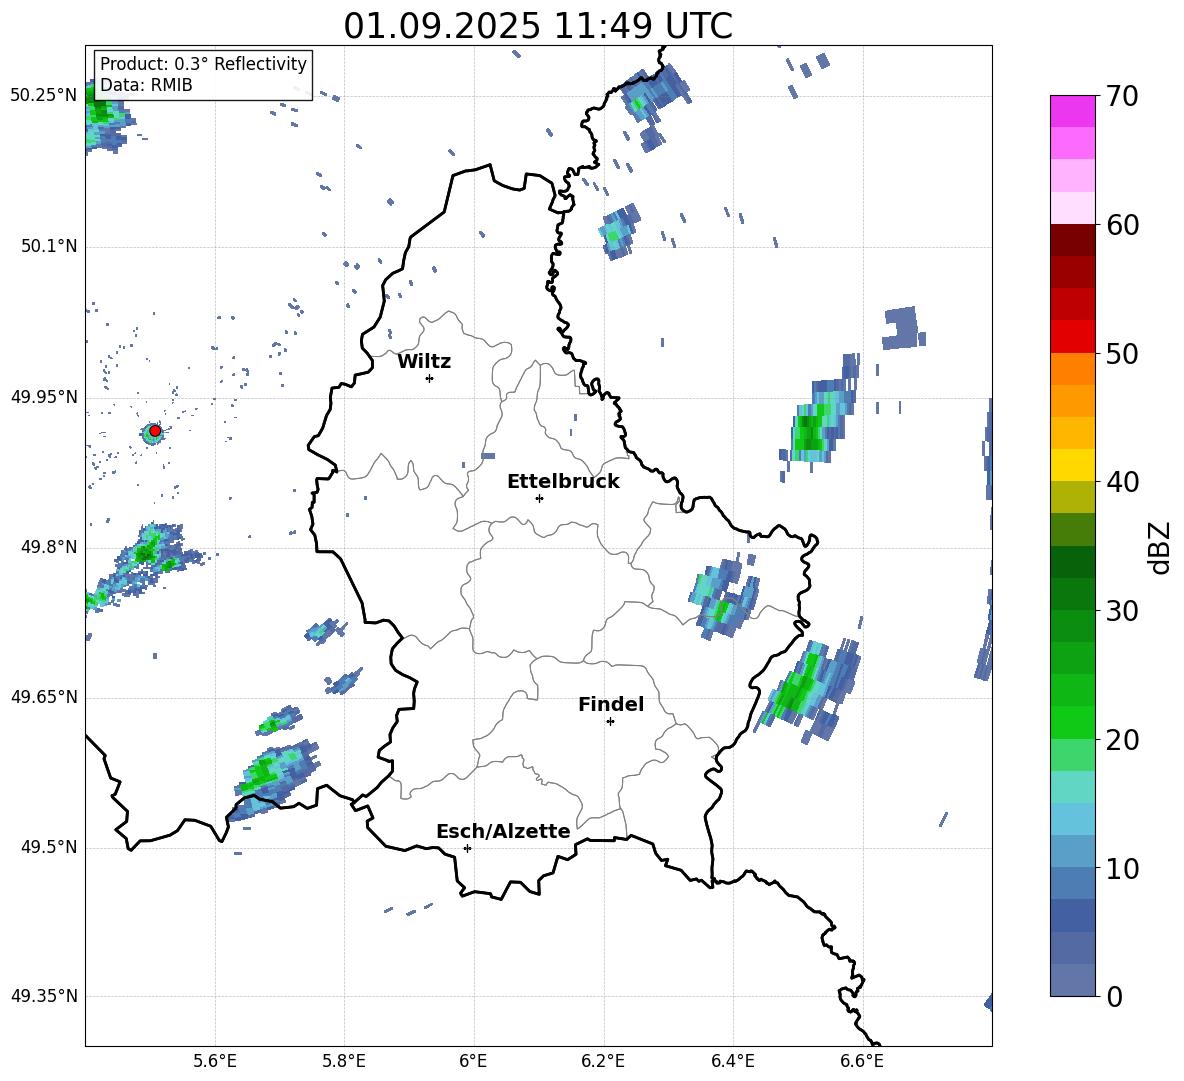Click the orange colorbar segment below 50
This screenshot has height=1081, width=1184.
coord(1073,368)
